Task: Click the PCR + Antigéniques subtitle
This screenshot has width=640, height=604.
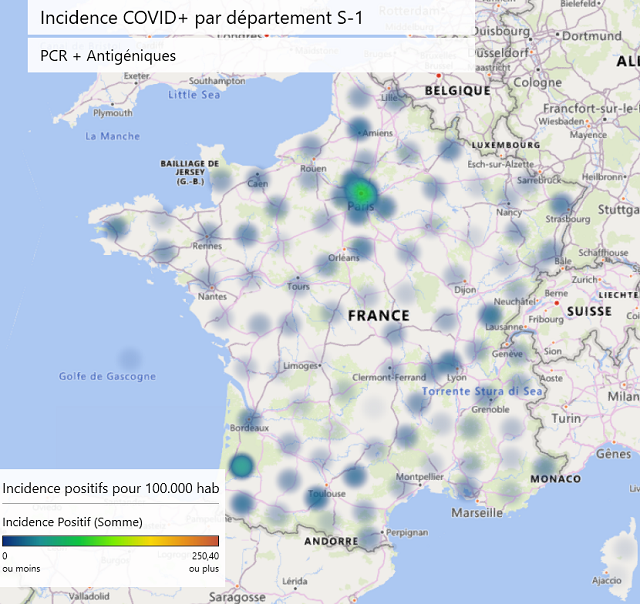Action: [108, 56]
